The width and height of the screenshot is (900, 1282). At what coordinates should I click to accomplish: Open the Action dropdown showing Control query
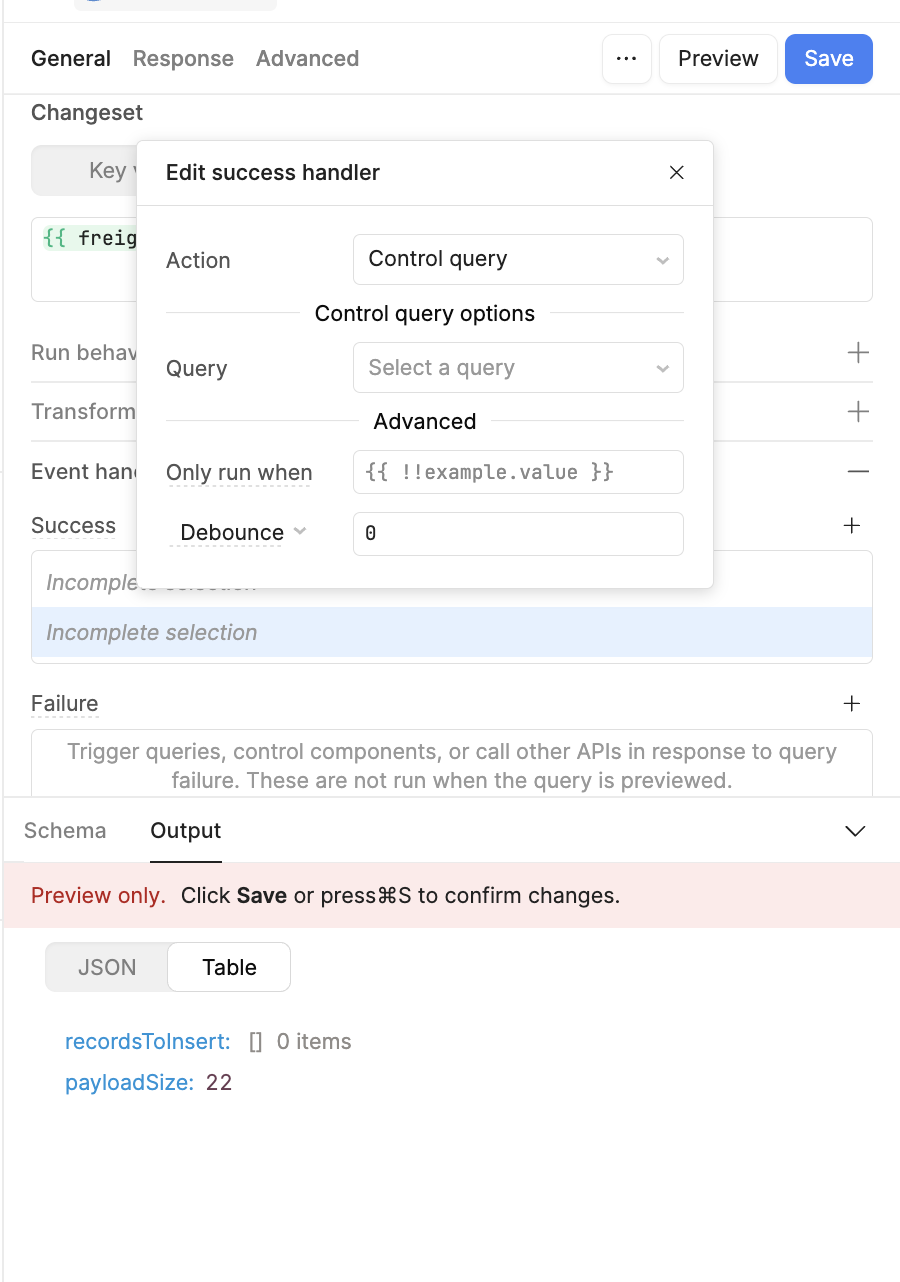click(x=518, y=259)
